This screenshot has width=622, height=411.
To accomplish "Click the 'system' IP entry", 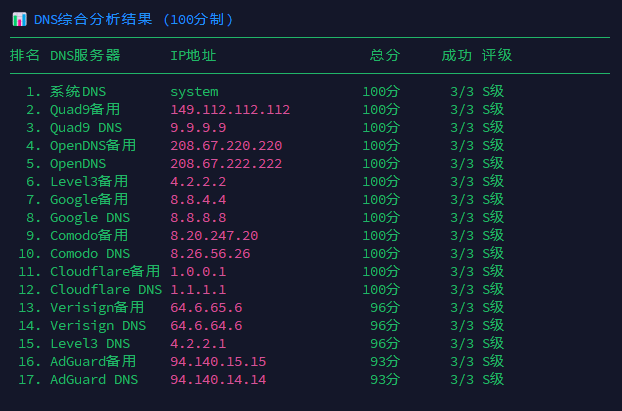I will pos(194,92).
